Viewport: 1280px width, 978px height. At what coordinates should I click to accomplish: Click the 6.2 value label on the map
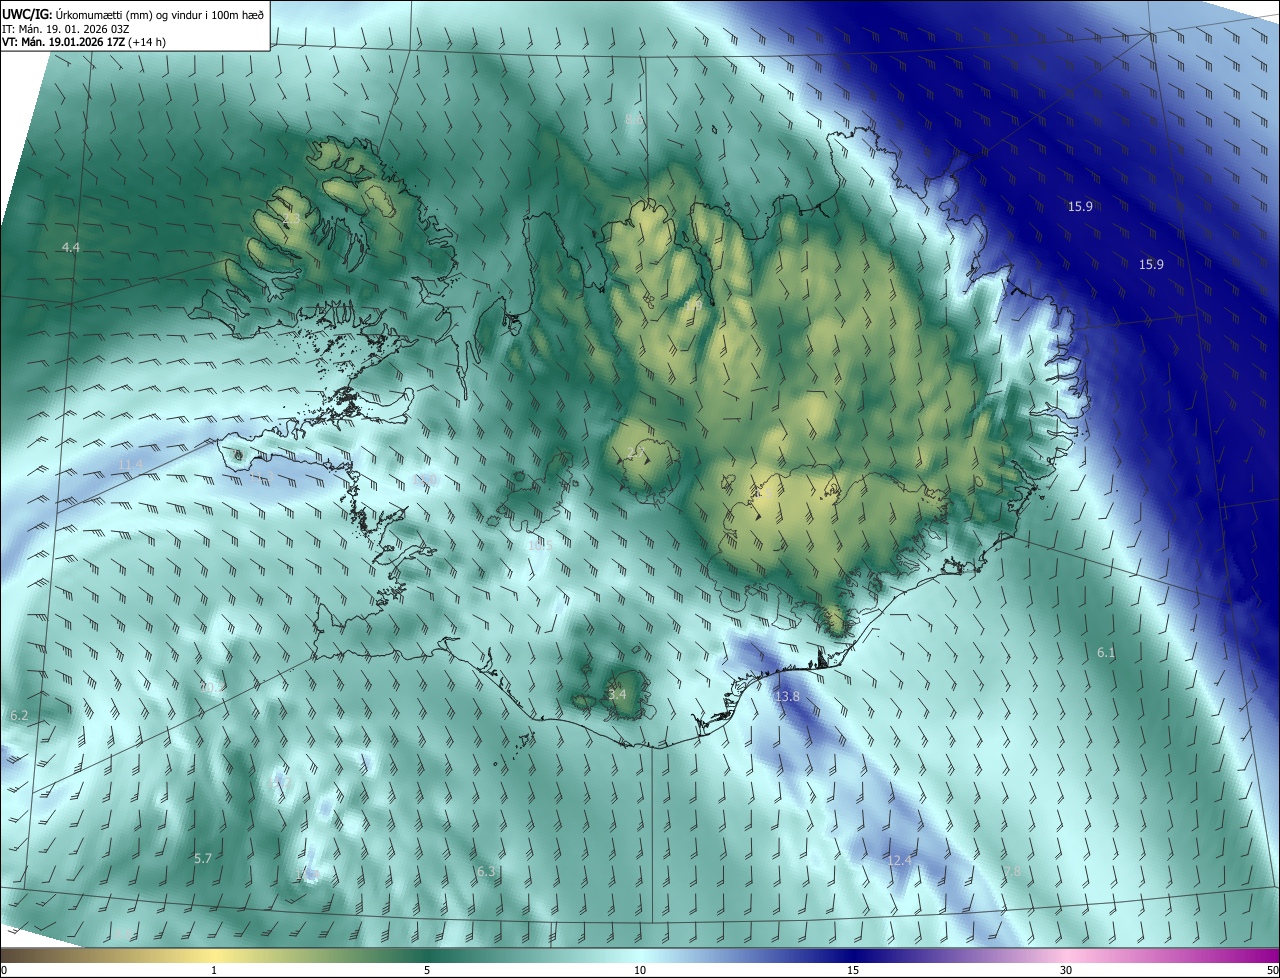point(19,716)
